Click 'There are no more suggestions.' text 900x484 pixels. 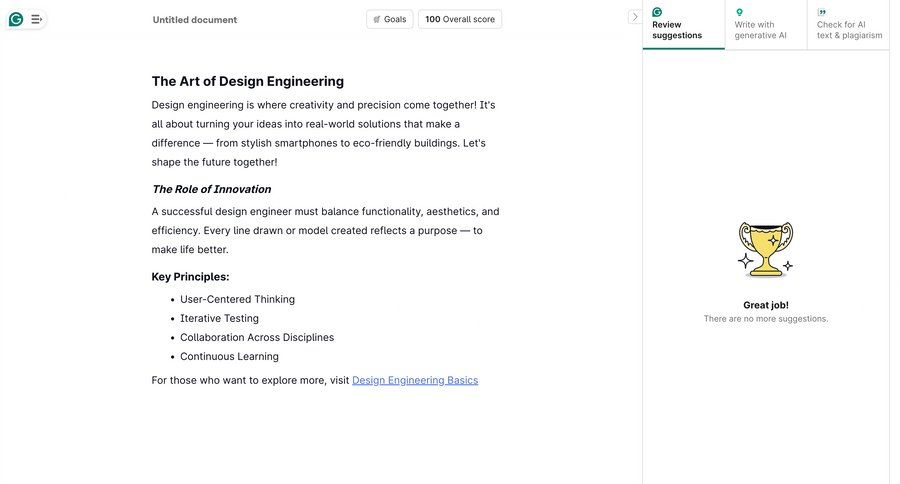coord(766,319)
